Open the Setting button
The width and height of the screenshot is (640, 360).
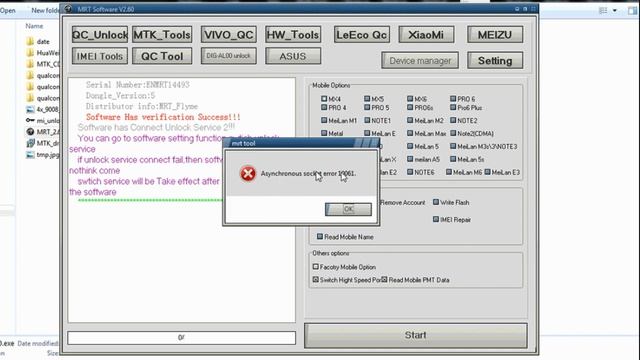coord(495,60)
